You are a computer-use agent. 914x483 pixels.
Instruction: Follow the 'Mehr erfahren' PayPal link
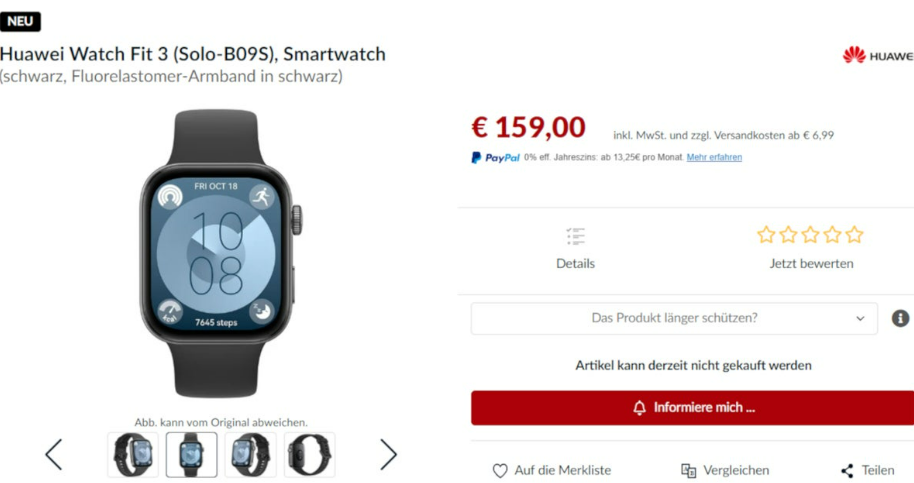pyautogui.click(x=714, y=157)
